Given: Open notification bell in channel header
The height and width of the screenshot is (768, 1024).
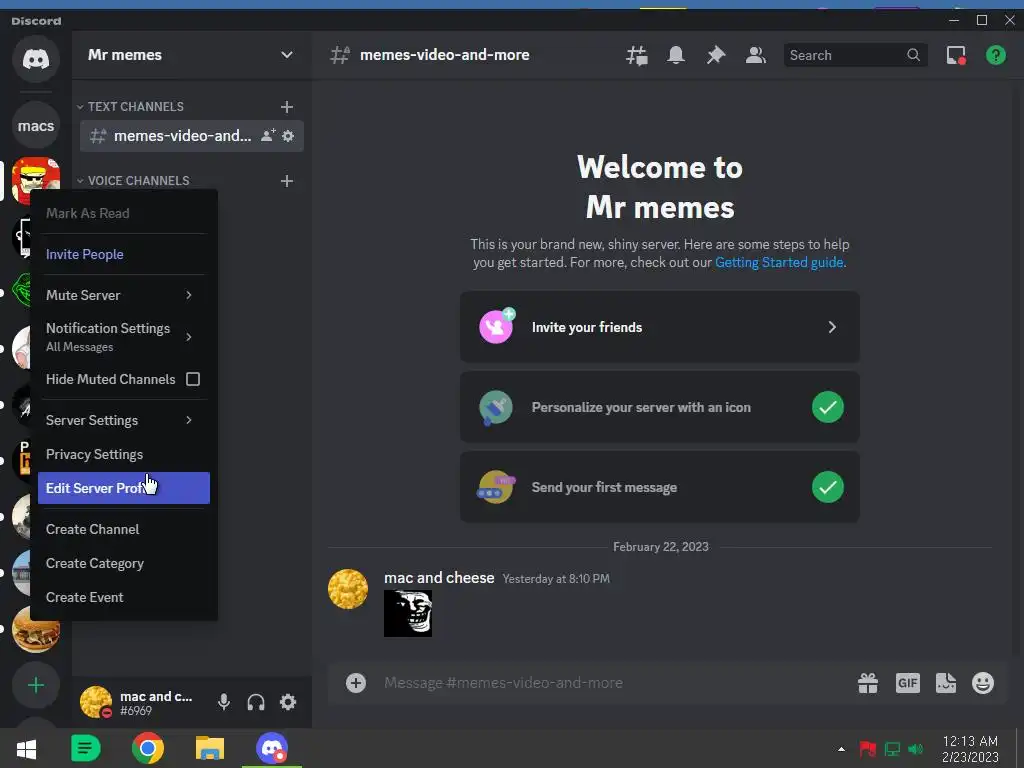Looking at the screenshot, I should [x=676, y=56].
